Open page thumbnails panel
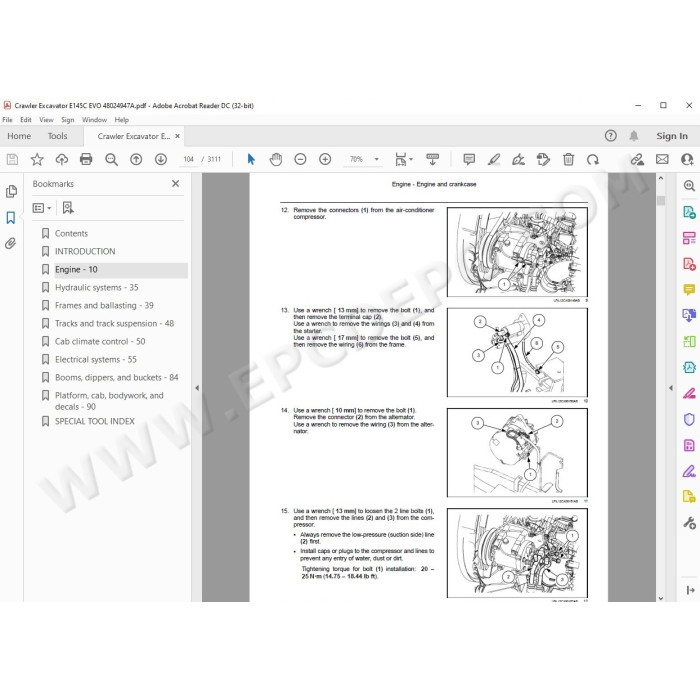 click(x=11, y=192)
